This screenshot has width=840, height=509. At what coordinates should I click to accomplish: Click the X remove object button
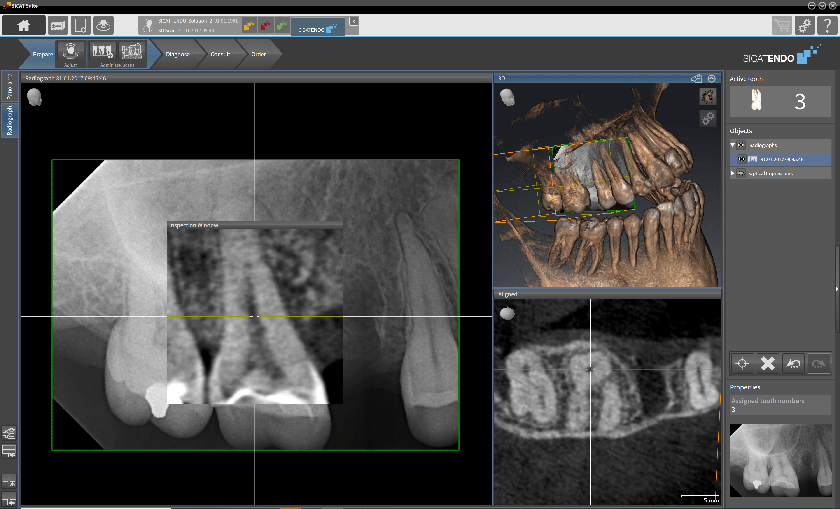(768, 364)
